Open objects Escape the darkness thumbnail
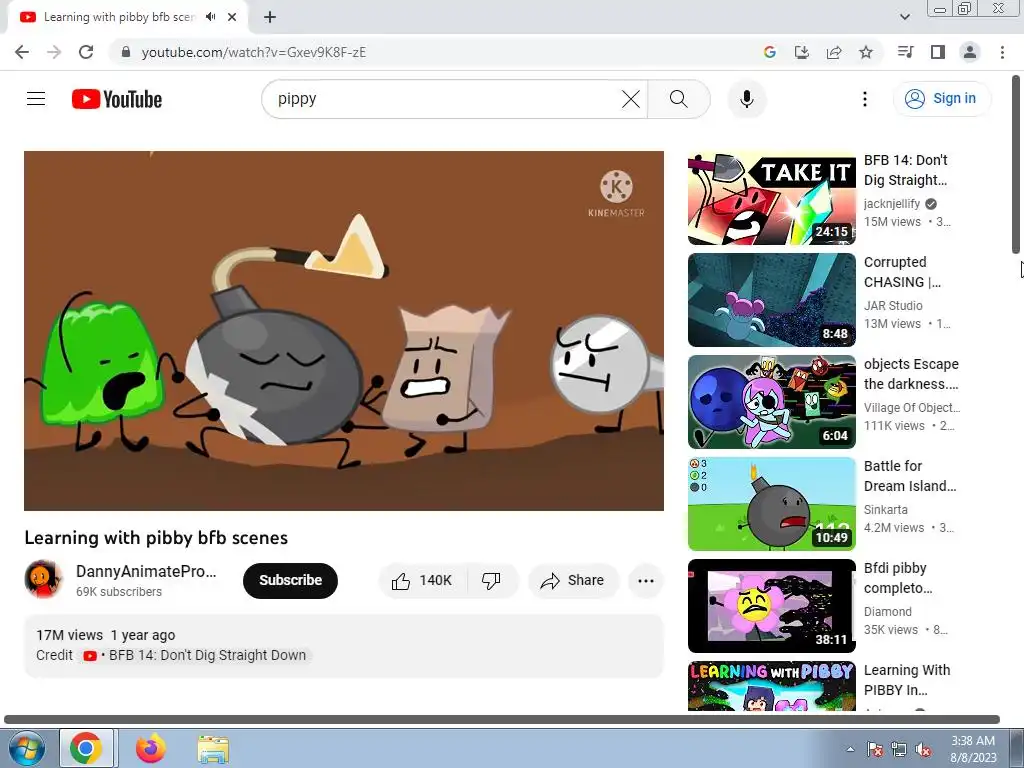This screenshot has width=1024, height=768. coord(771,402)
